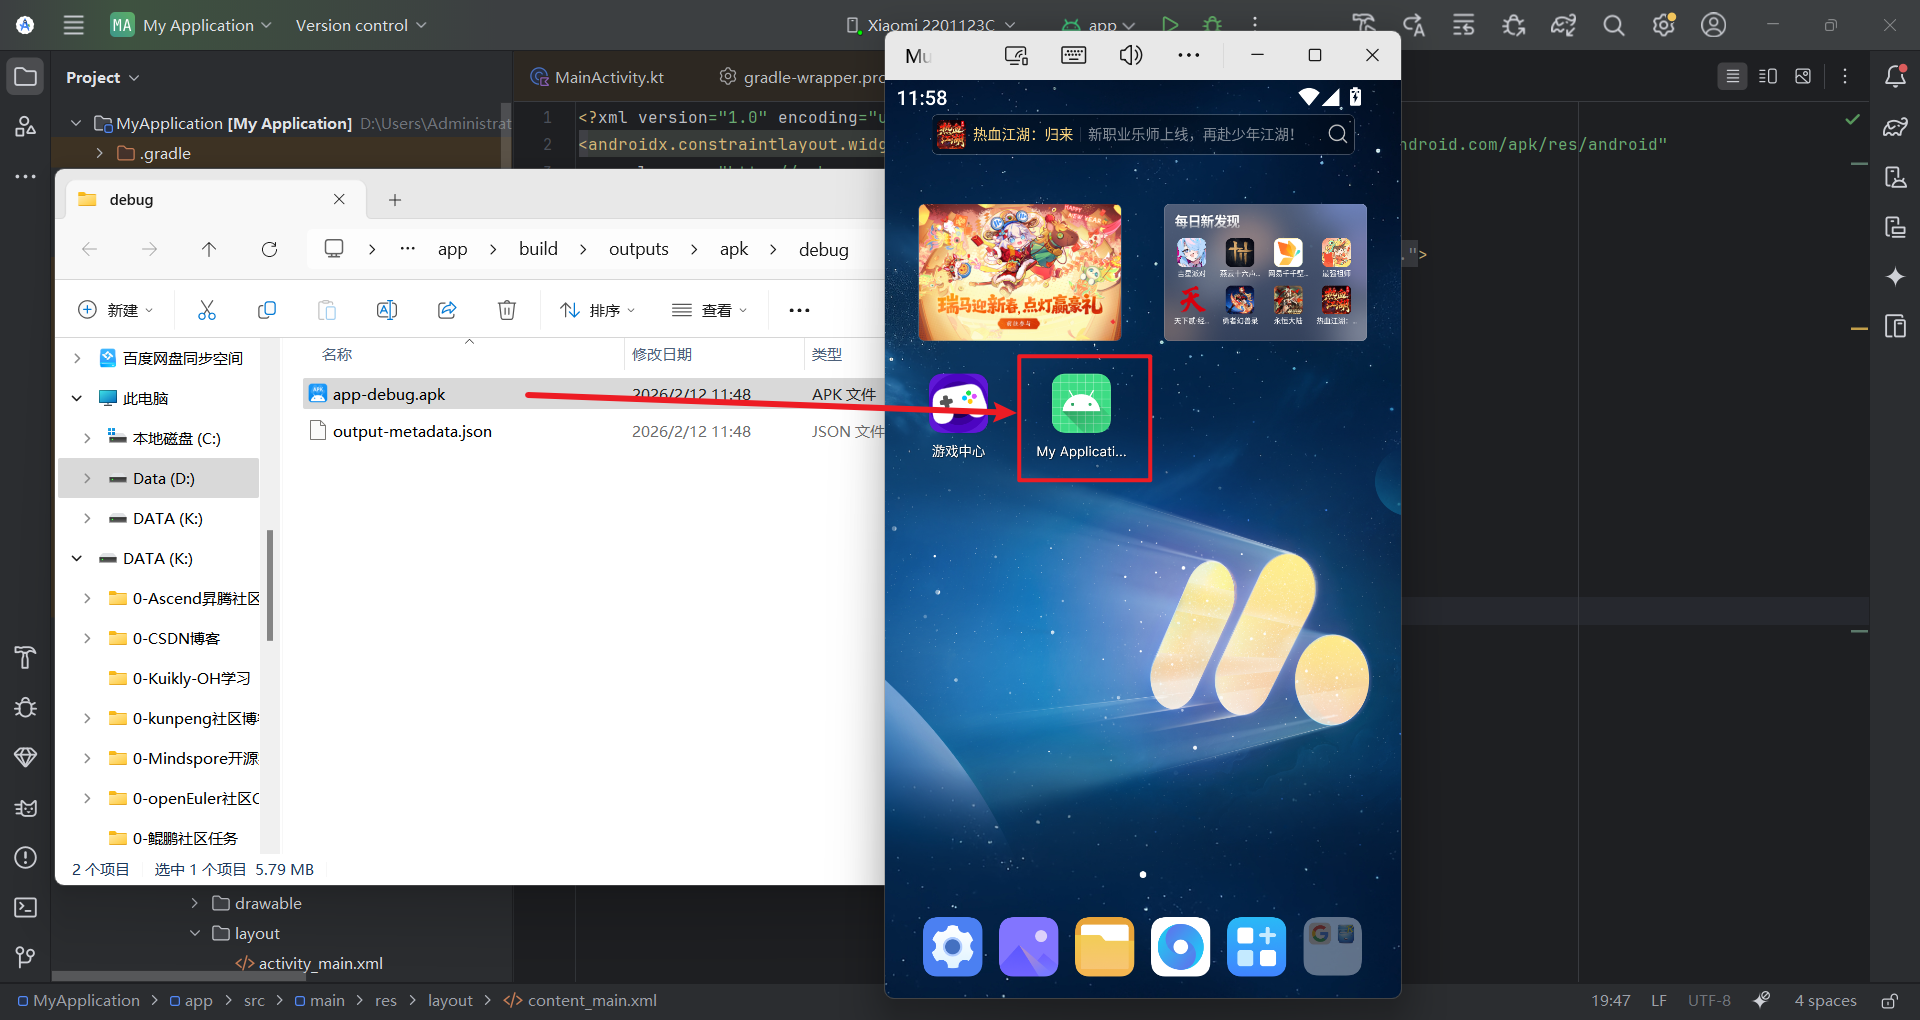Image resolution: width=1920 pixels, height=1020 pixels.
Task: Click the Rename icon in Explorer toolbar
Action: click(387, 310)
